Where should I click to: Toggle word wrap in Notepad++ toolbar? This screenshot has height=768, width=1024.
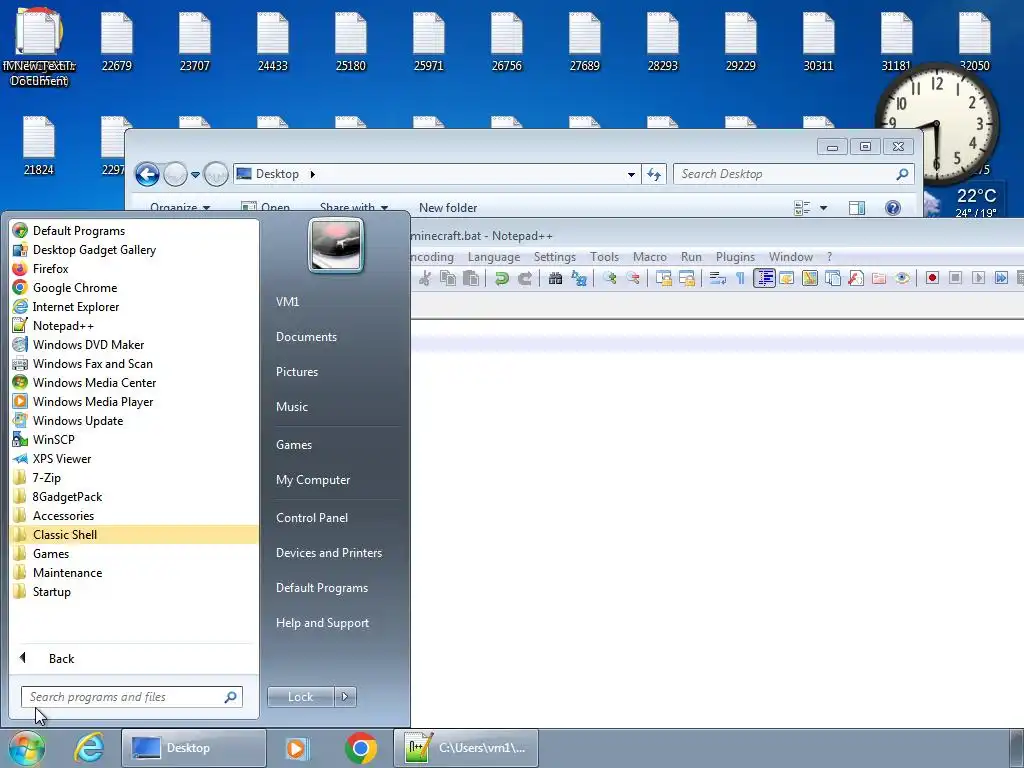[718, 278]
